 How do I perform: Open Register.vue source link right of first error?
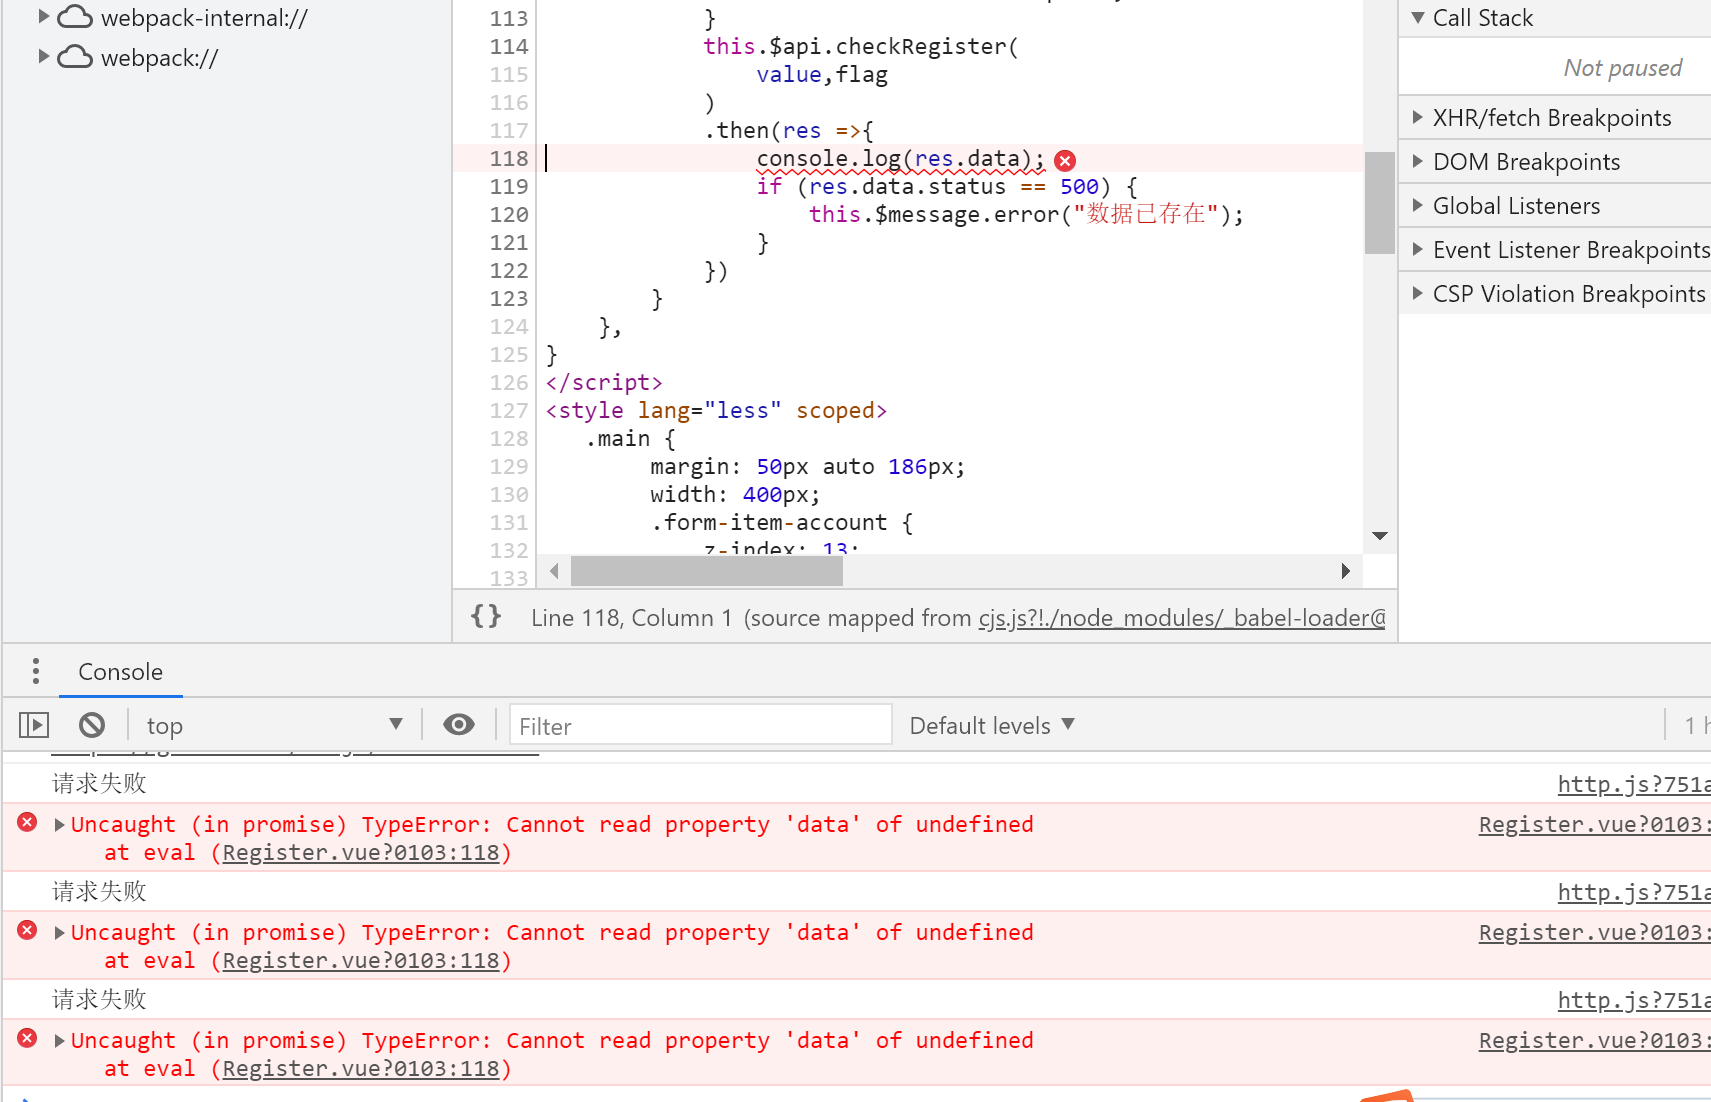tap(1595, 825)
